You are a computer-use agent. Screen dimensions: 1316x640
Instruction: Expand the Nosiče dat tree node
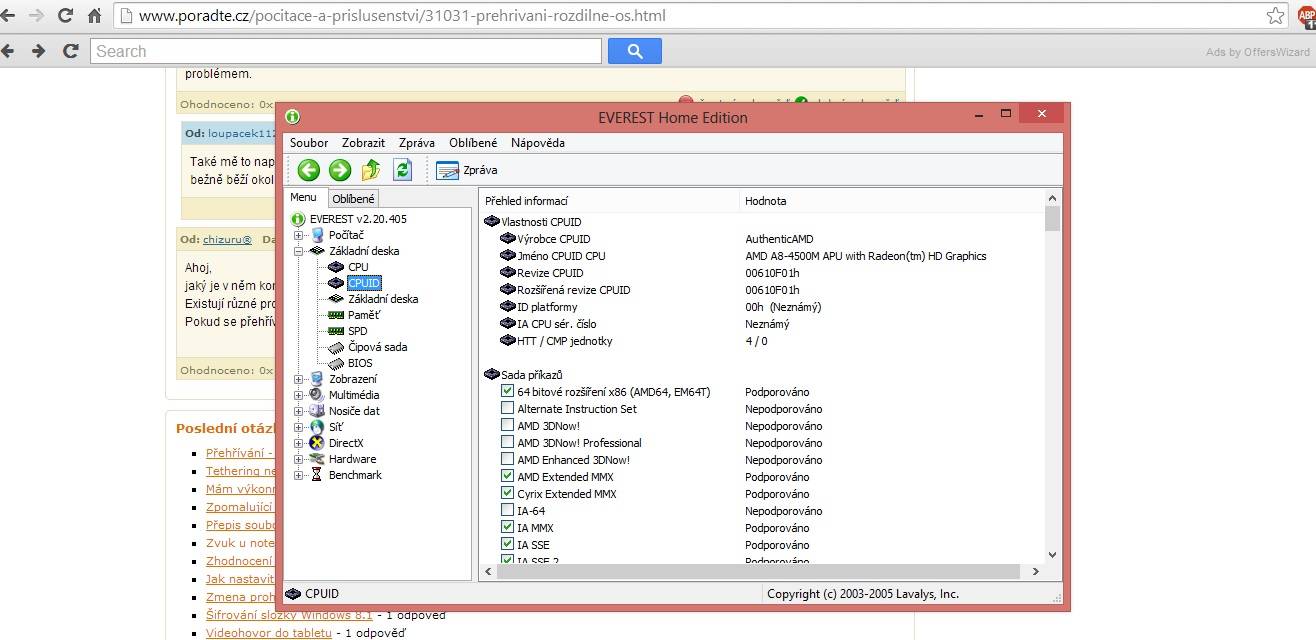(298, 411)
